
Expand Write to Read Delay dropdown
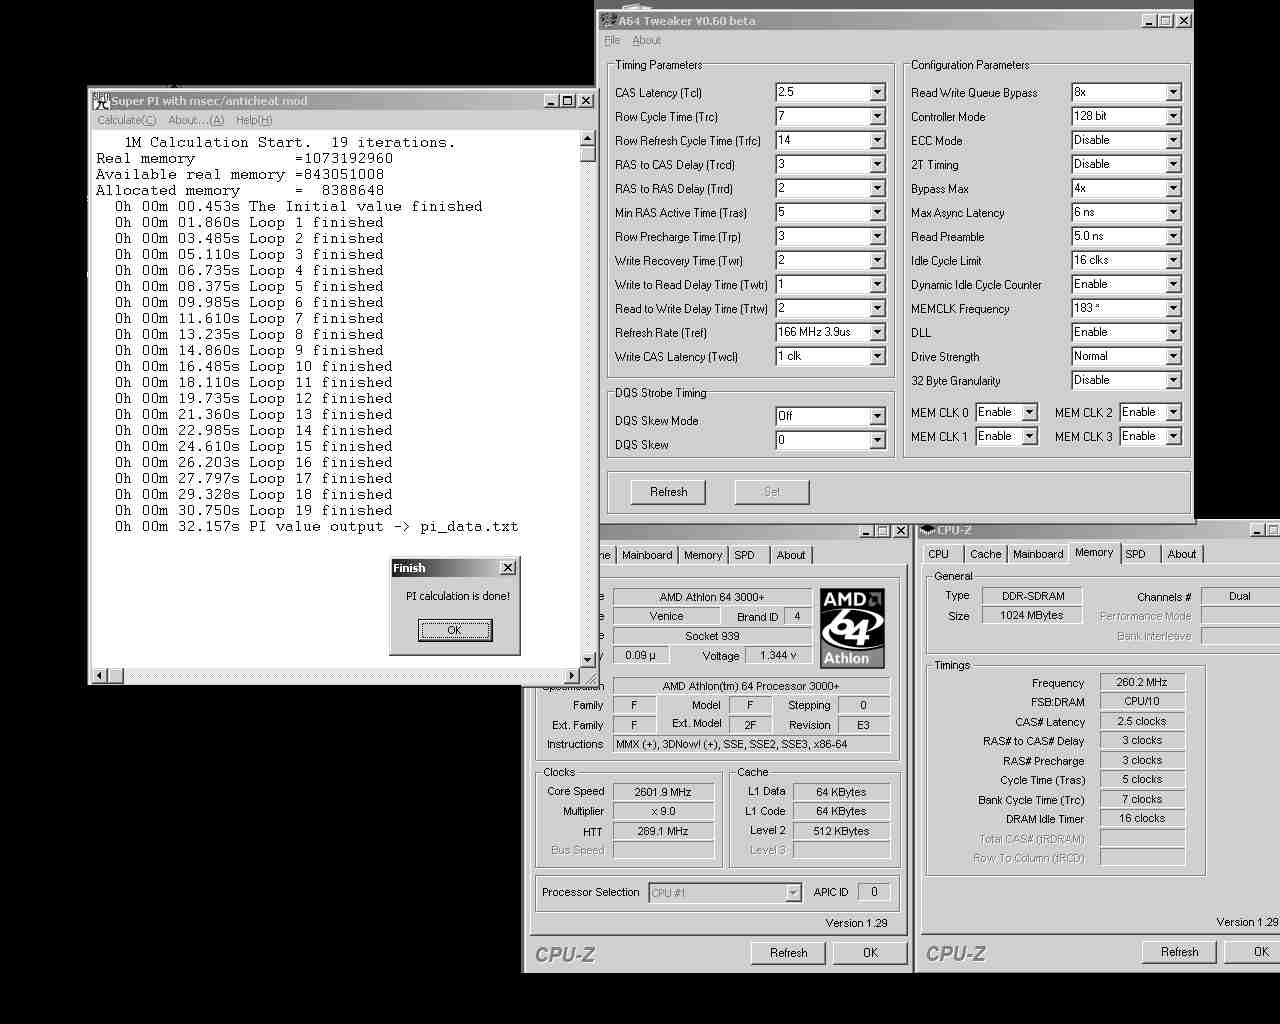877,284
